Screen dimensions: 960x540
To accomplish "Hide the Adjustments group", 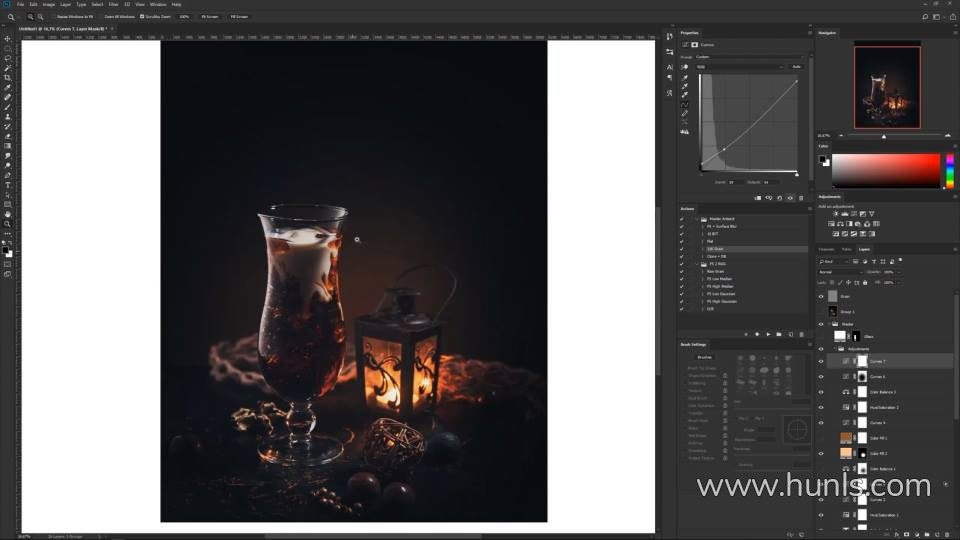I will coord(821,349).
